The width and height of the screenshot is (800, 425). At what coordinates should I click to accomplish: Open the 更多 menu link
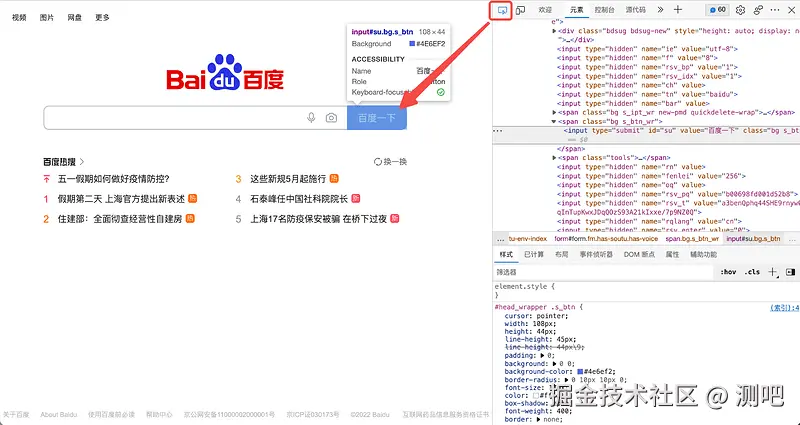(102, 17)
